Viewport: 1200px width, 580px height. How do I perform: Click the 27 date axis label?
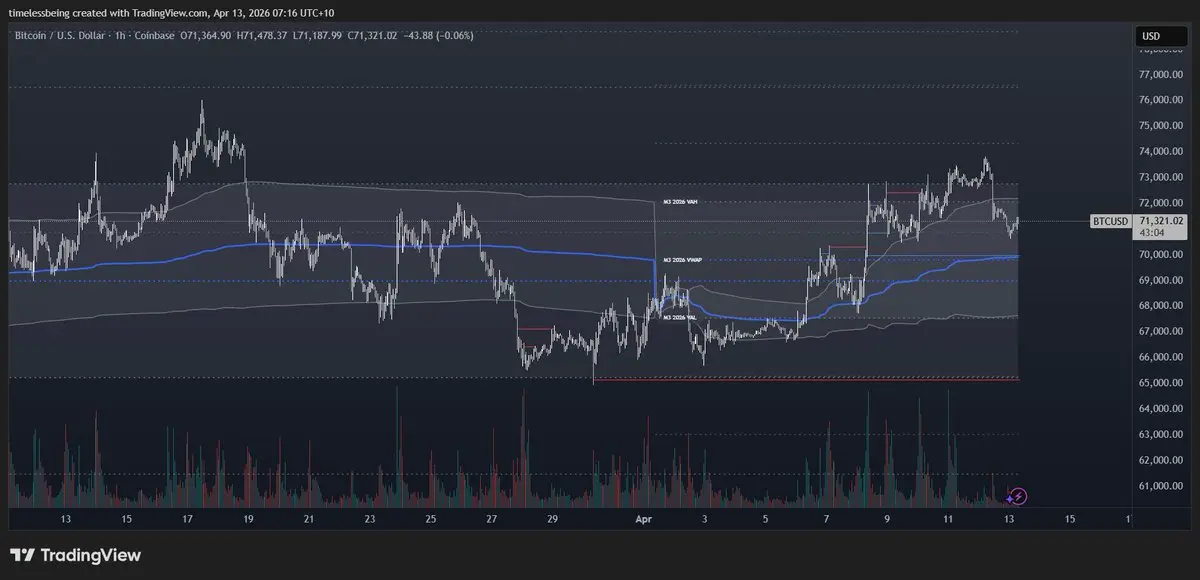[x=492, y=520]
